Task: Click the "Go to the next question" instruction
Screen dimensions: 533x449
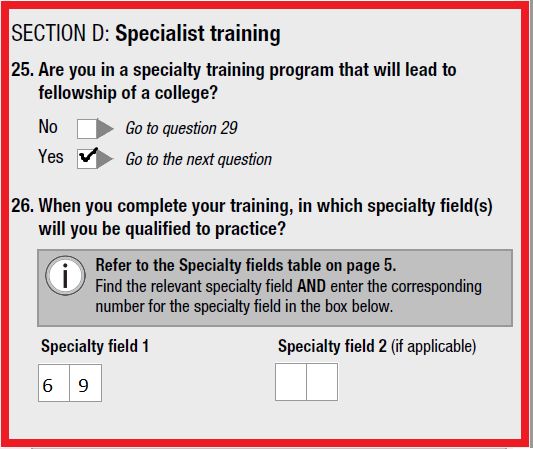Action: (199, 159)
